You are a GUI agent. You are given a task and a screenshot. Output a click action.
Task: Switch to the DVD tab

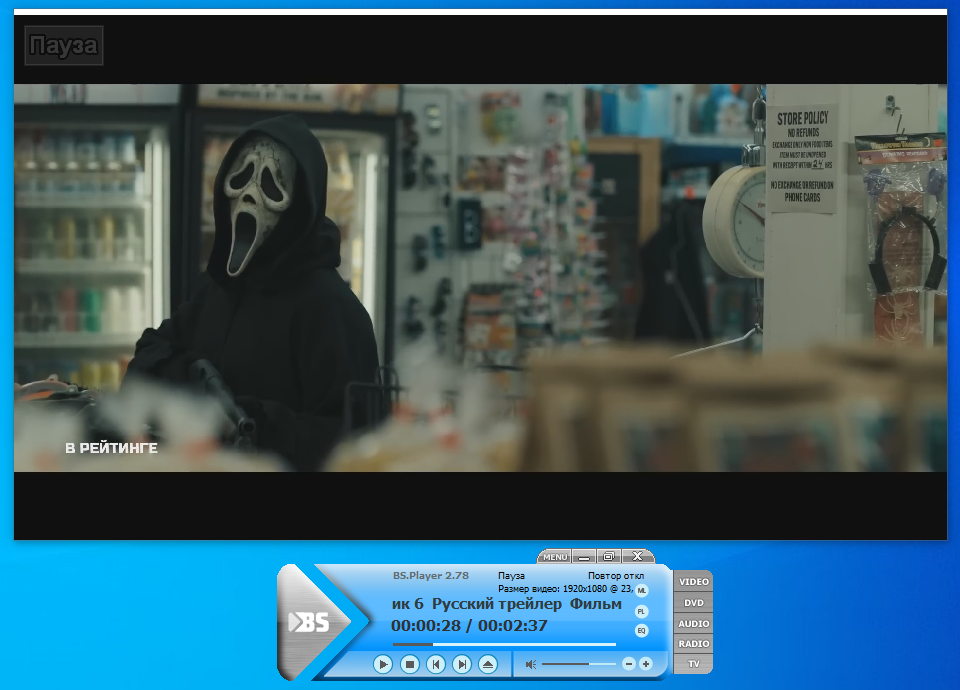694,602
